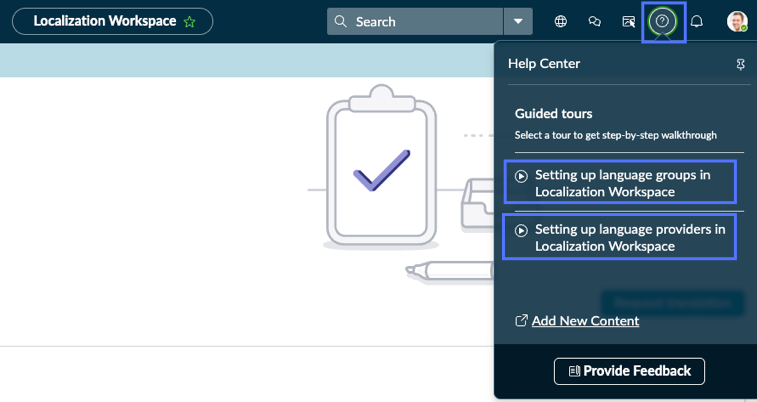Click the Guided tours heading

pyautogui.click(x=553, y=113)
